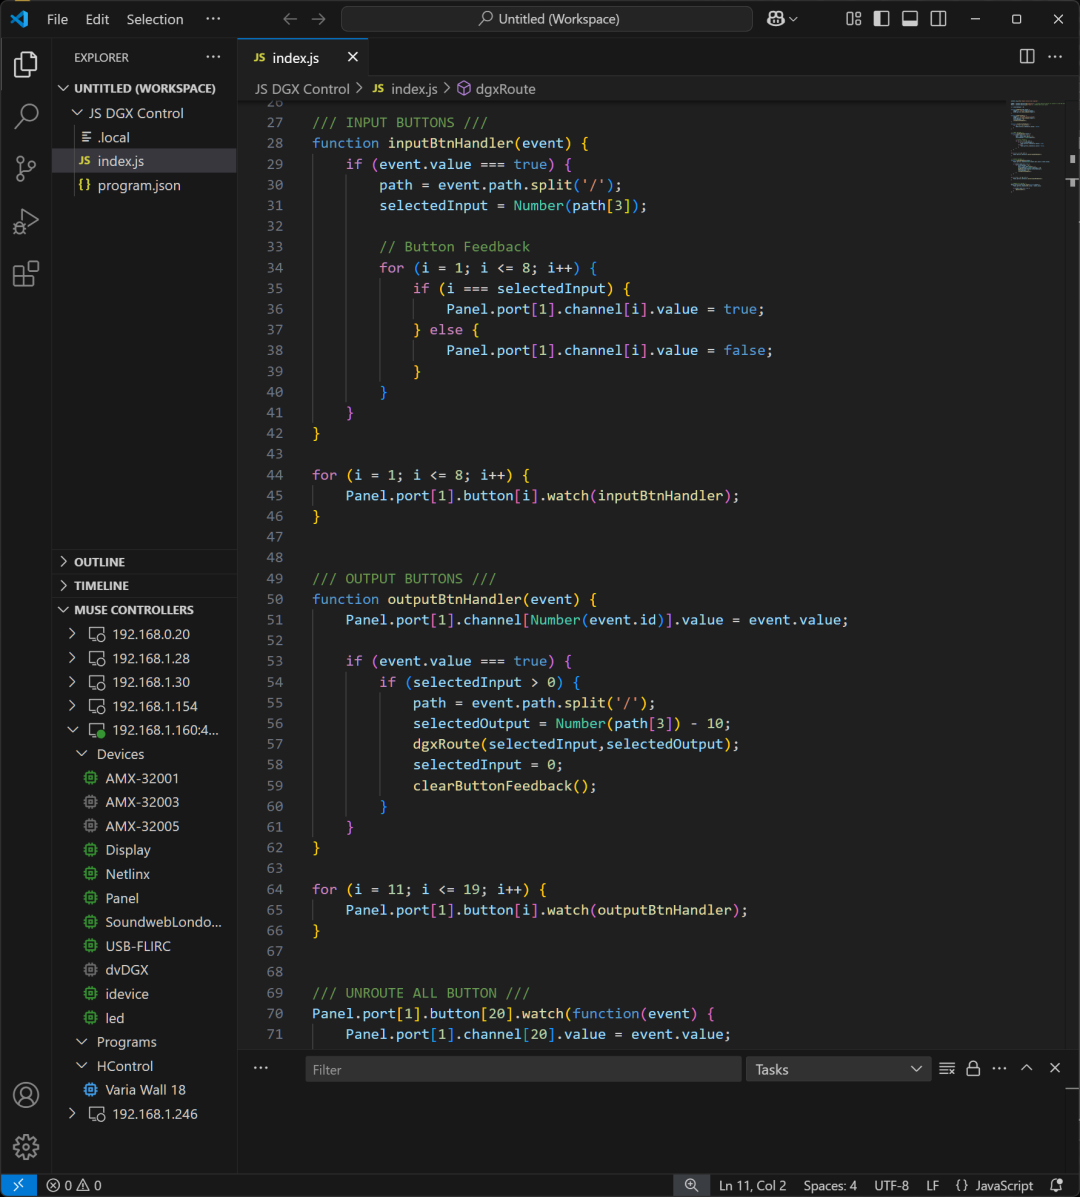1080x1197 pixels.
Task: Open the Accounts menu icon
Action: (26, 1095)
